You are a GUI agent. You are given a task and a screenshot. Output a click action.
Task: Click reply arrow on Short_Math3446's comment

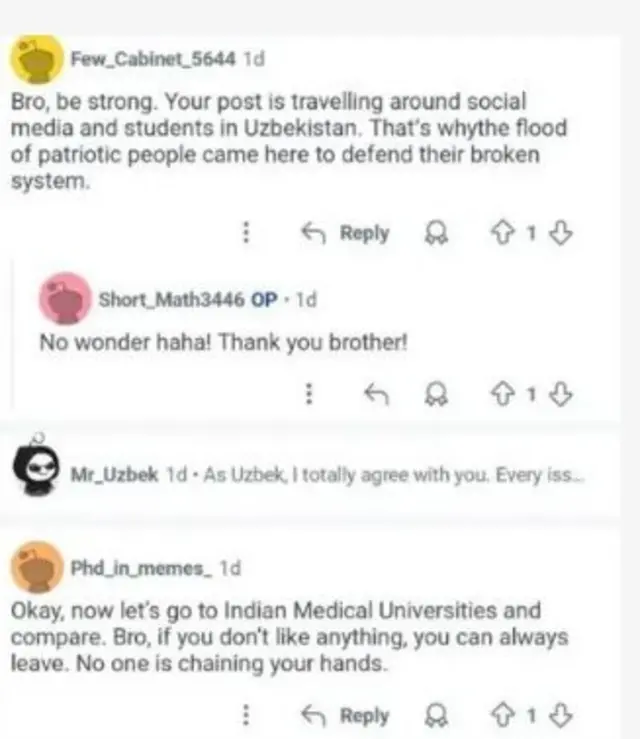pyautogui.click(x=377, y=394)
